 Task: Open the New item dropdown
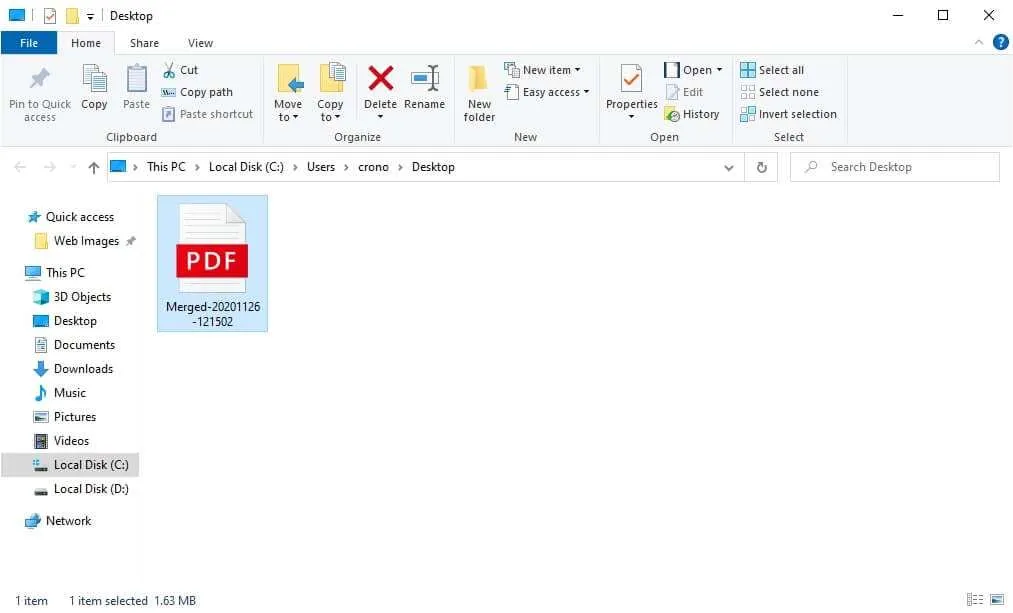pos(542,70)
